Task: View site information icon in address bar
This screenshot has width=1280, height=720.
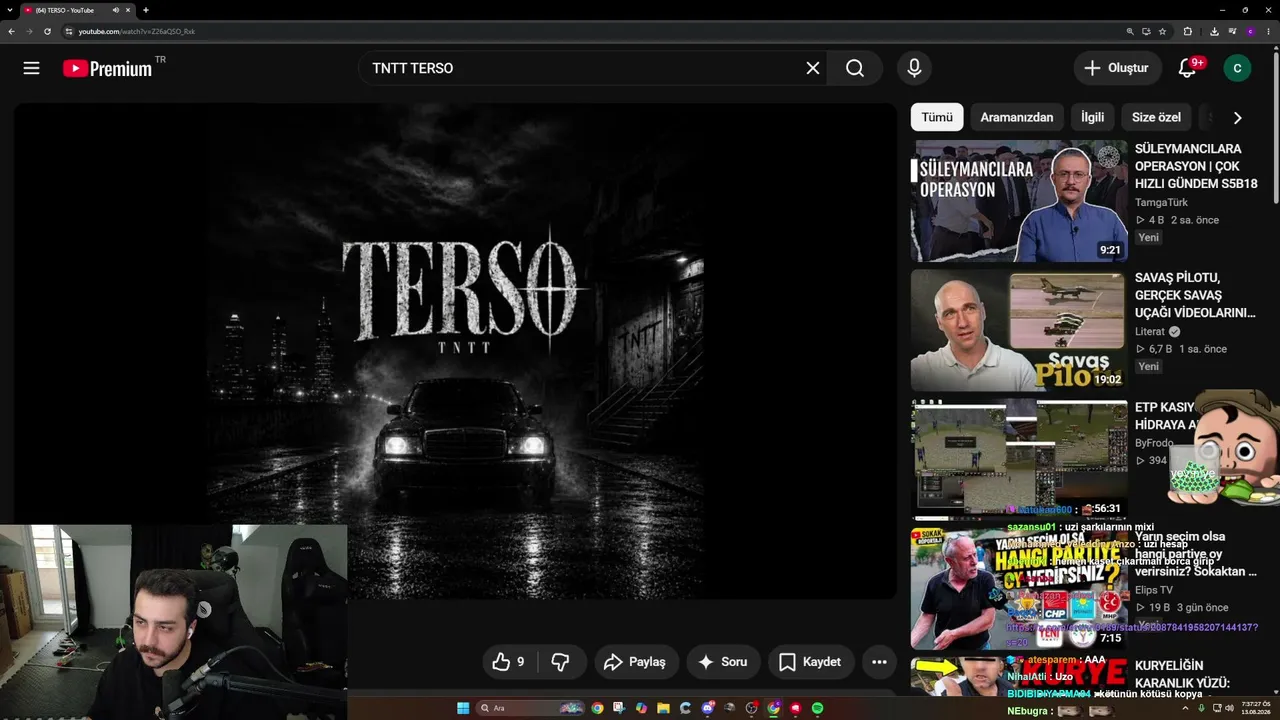Action: click(x=69, y=31)
